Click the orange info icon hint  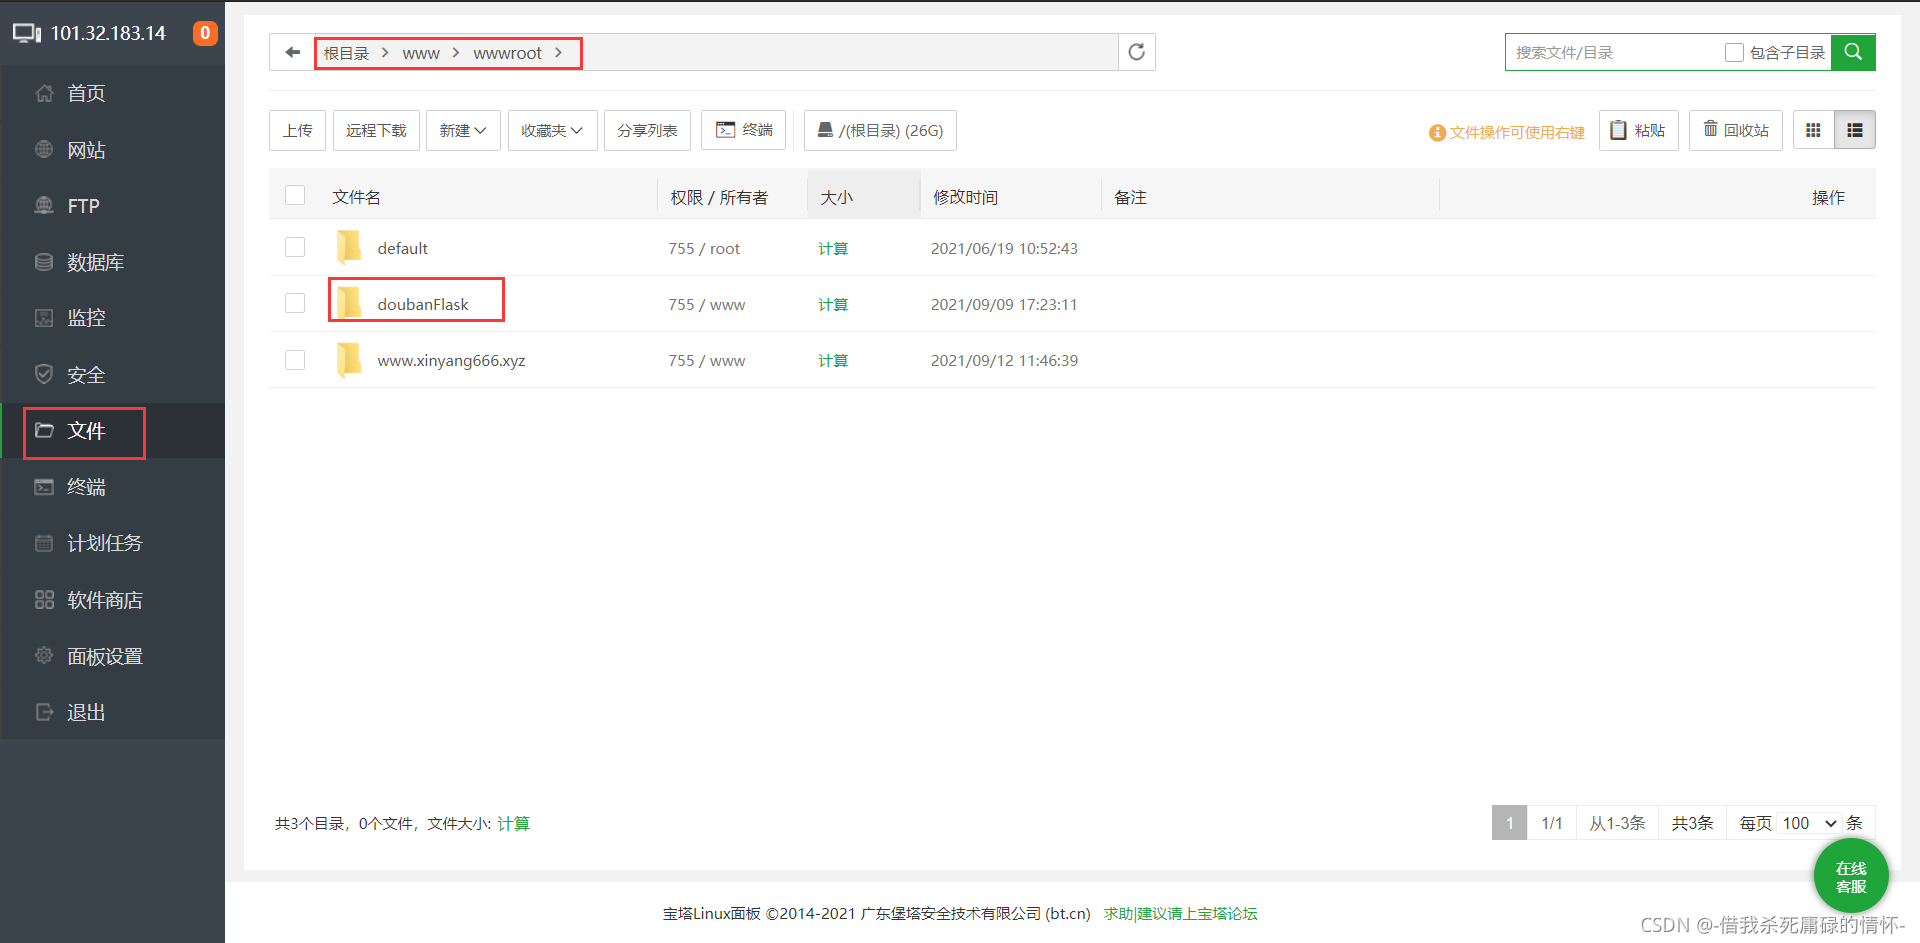1437,132
